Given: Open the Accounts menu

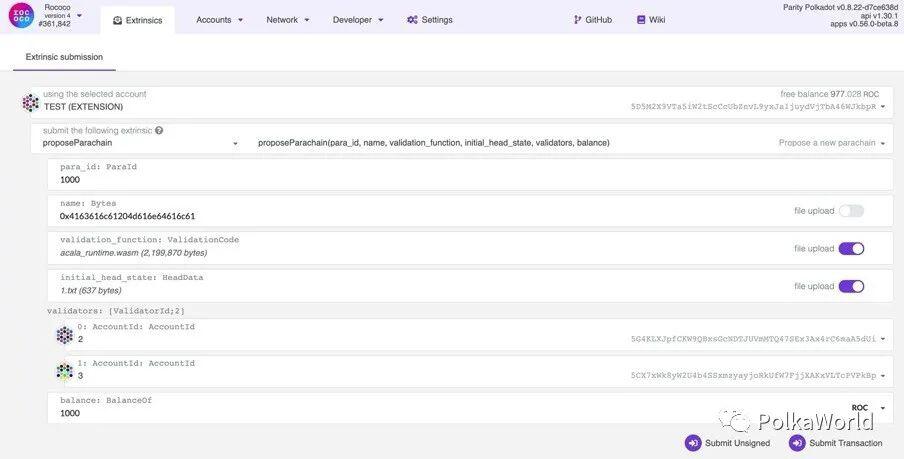Looking at the screenshot, I should click(219, 20).
